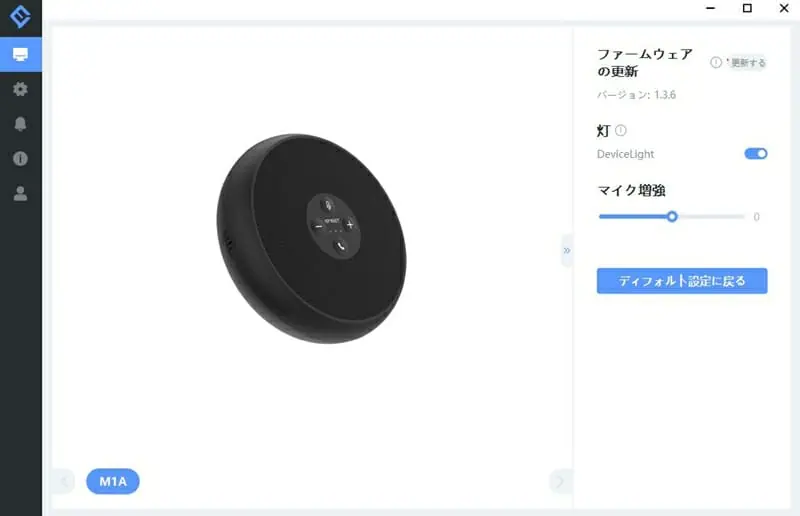This screenshot has height=516, width=800.
Task: Open the user account icon in sidebar
Action: pyautogui.click(x=20, y=193)
